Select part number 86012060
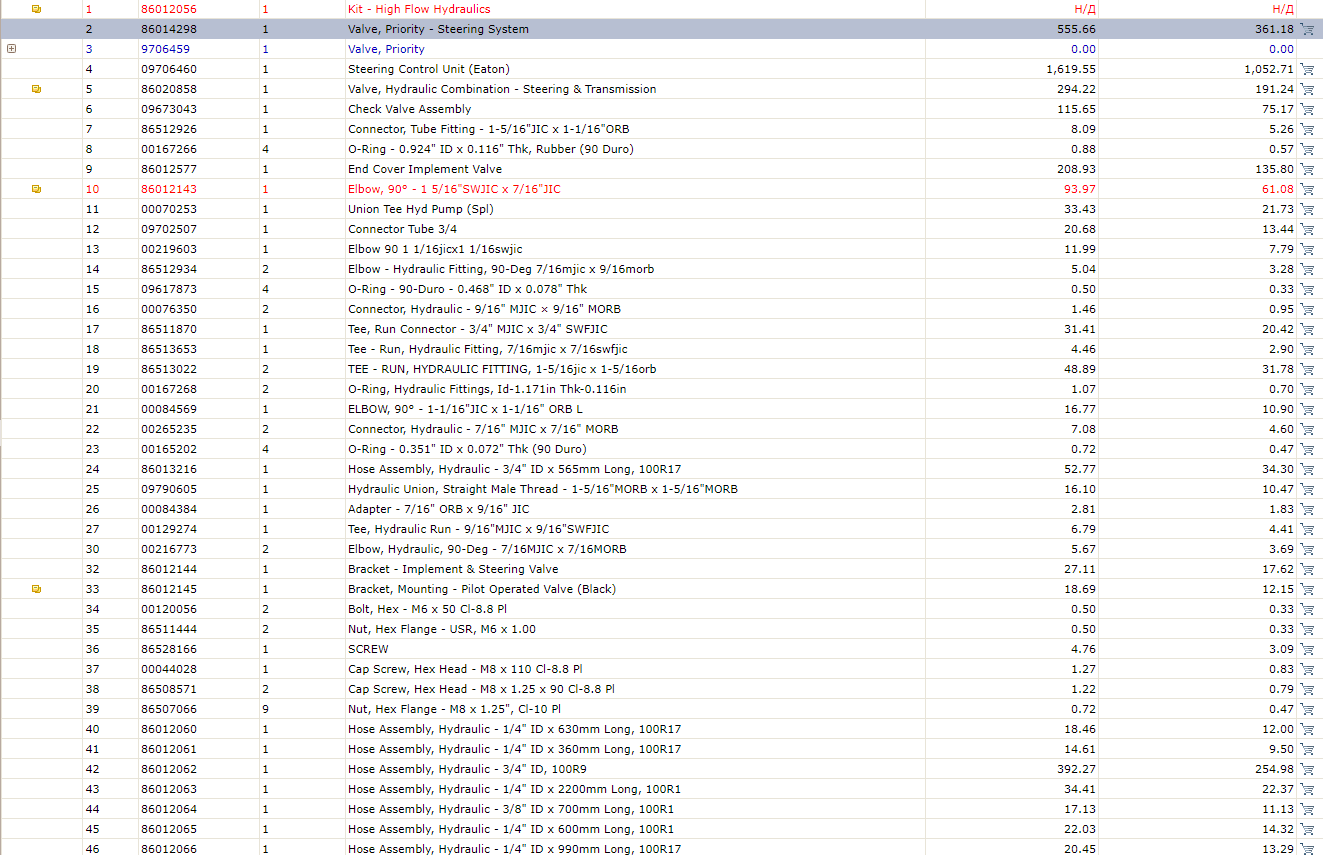This screenshot has width=1323, height=855. pos(169,729)
